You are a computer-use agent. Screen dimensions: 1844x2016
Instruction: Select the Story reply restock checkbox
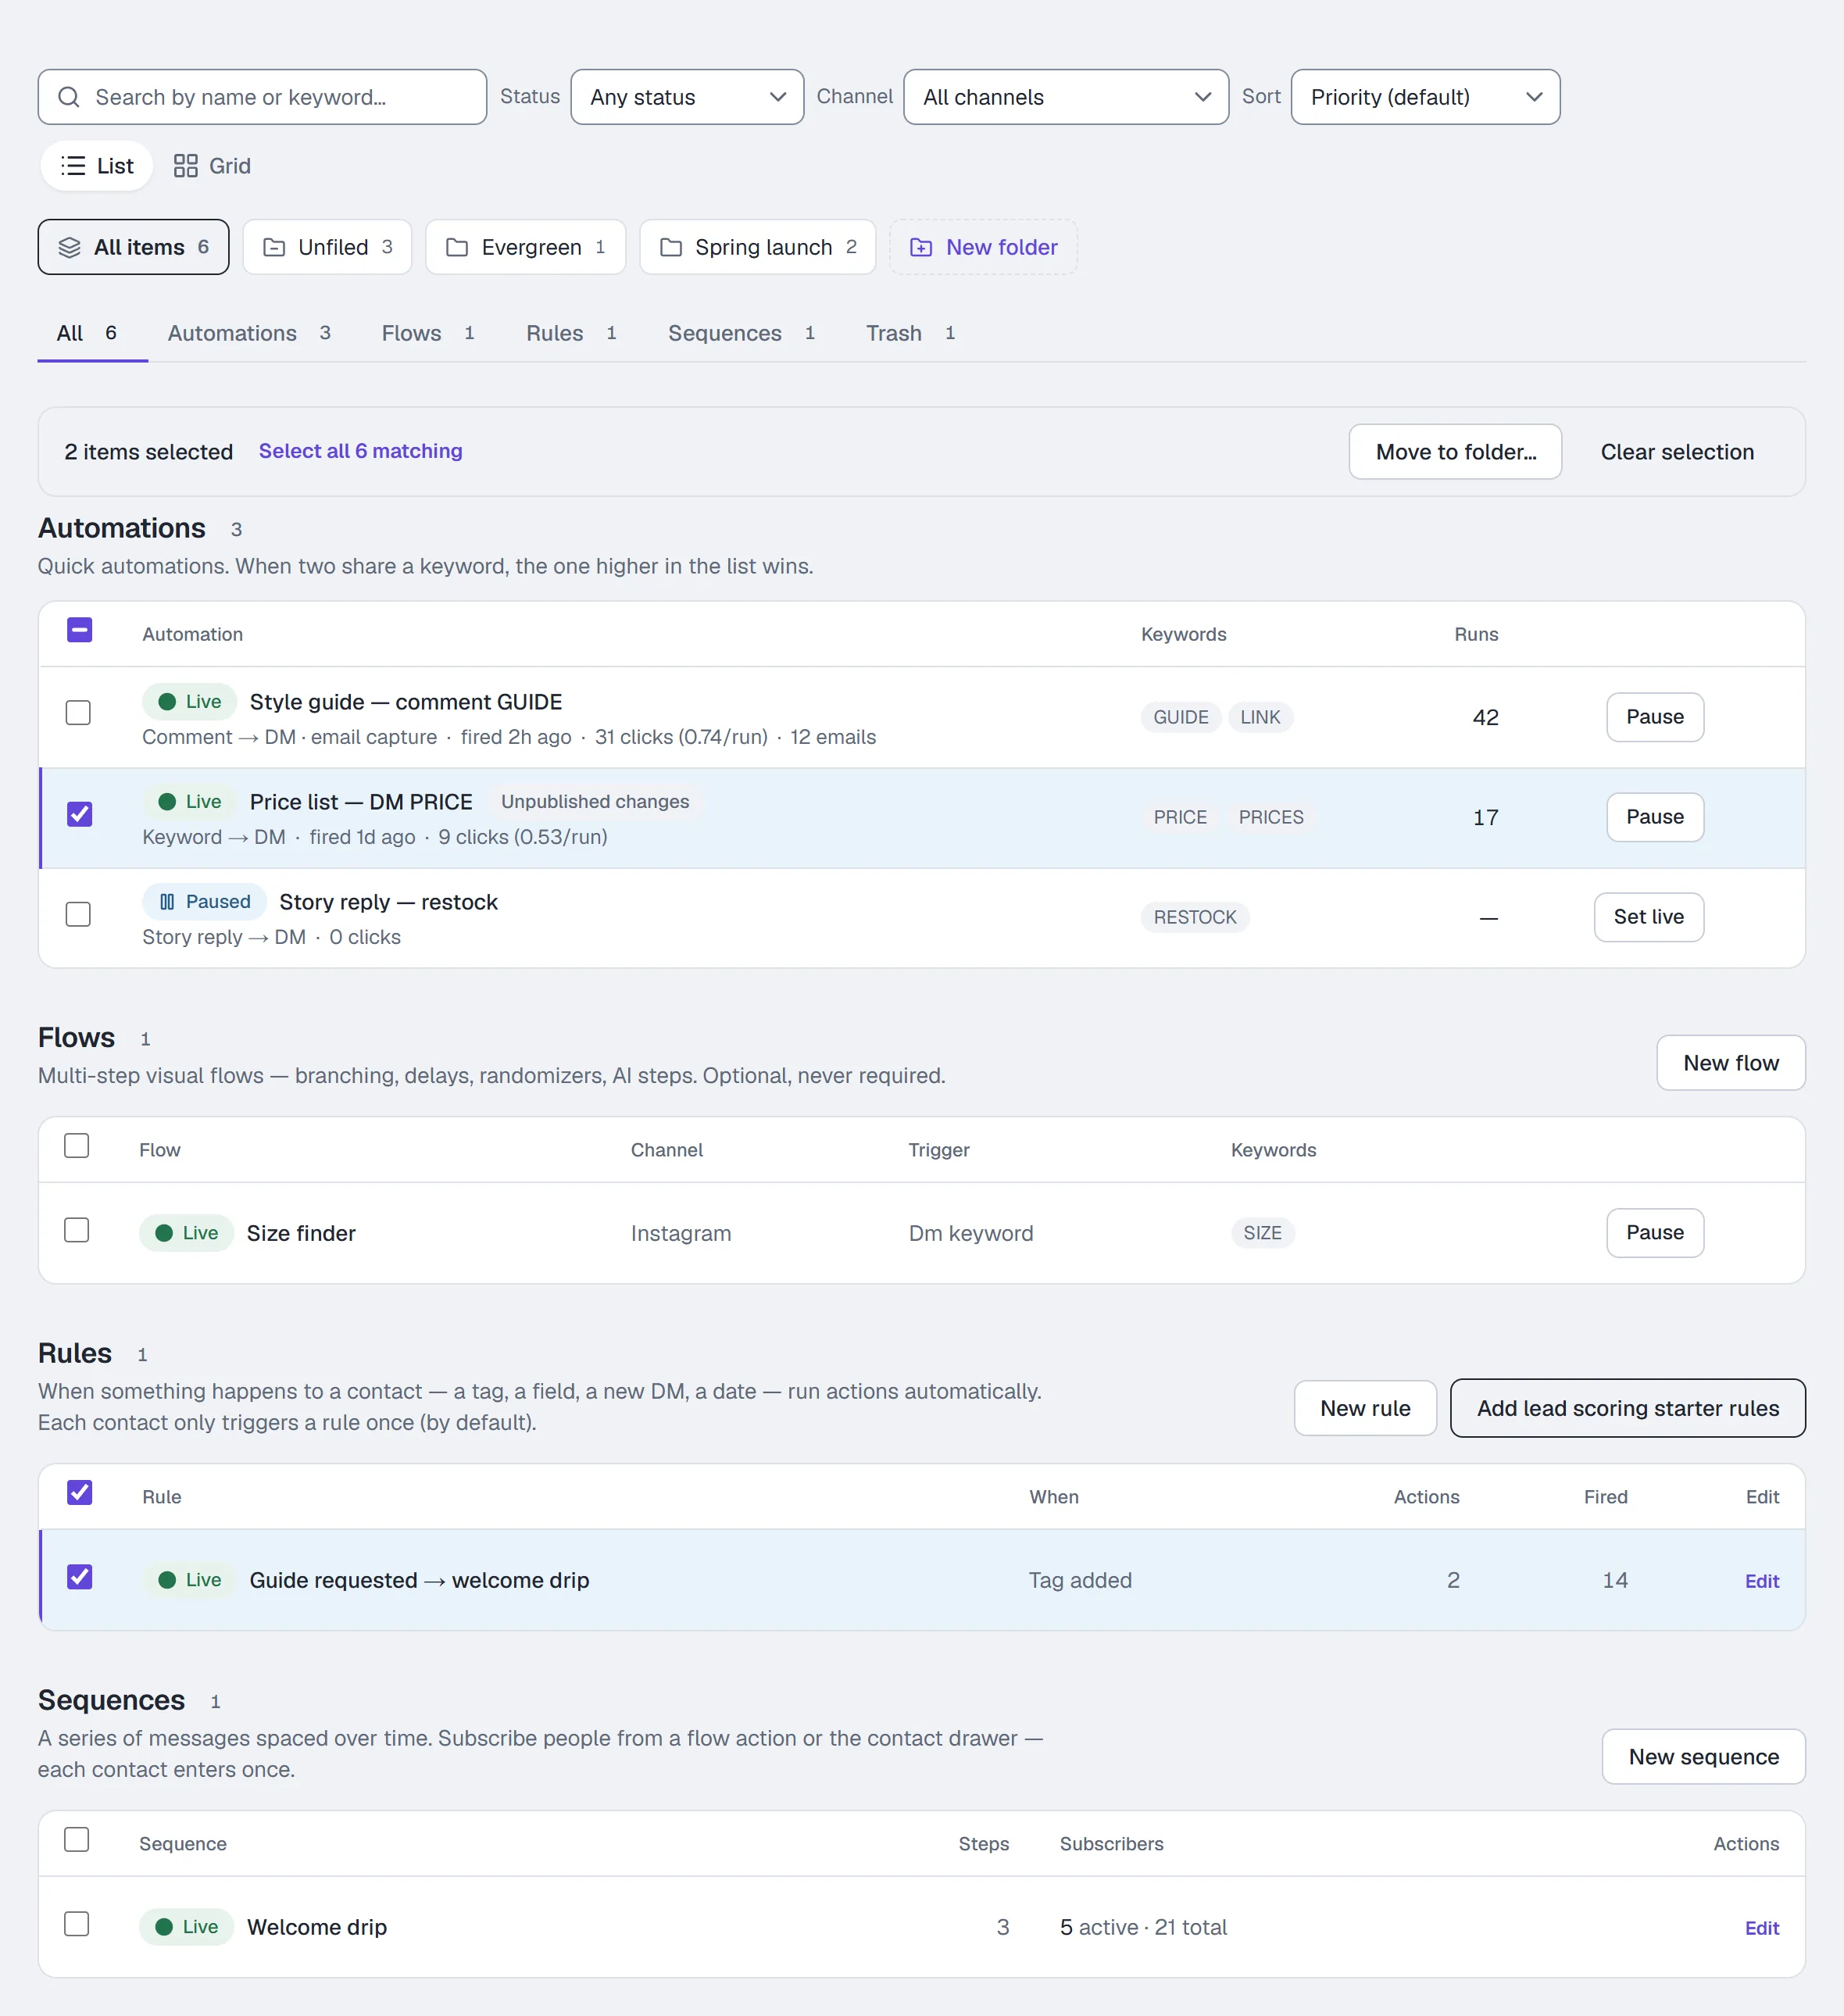pos(78,915)
